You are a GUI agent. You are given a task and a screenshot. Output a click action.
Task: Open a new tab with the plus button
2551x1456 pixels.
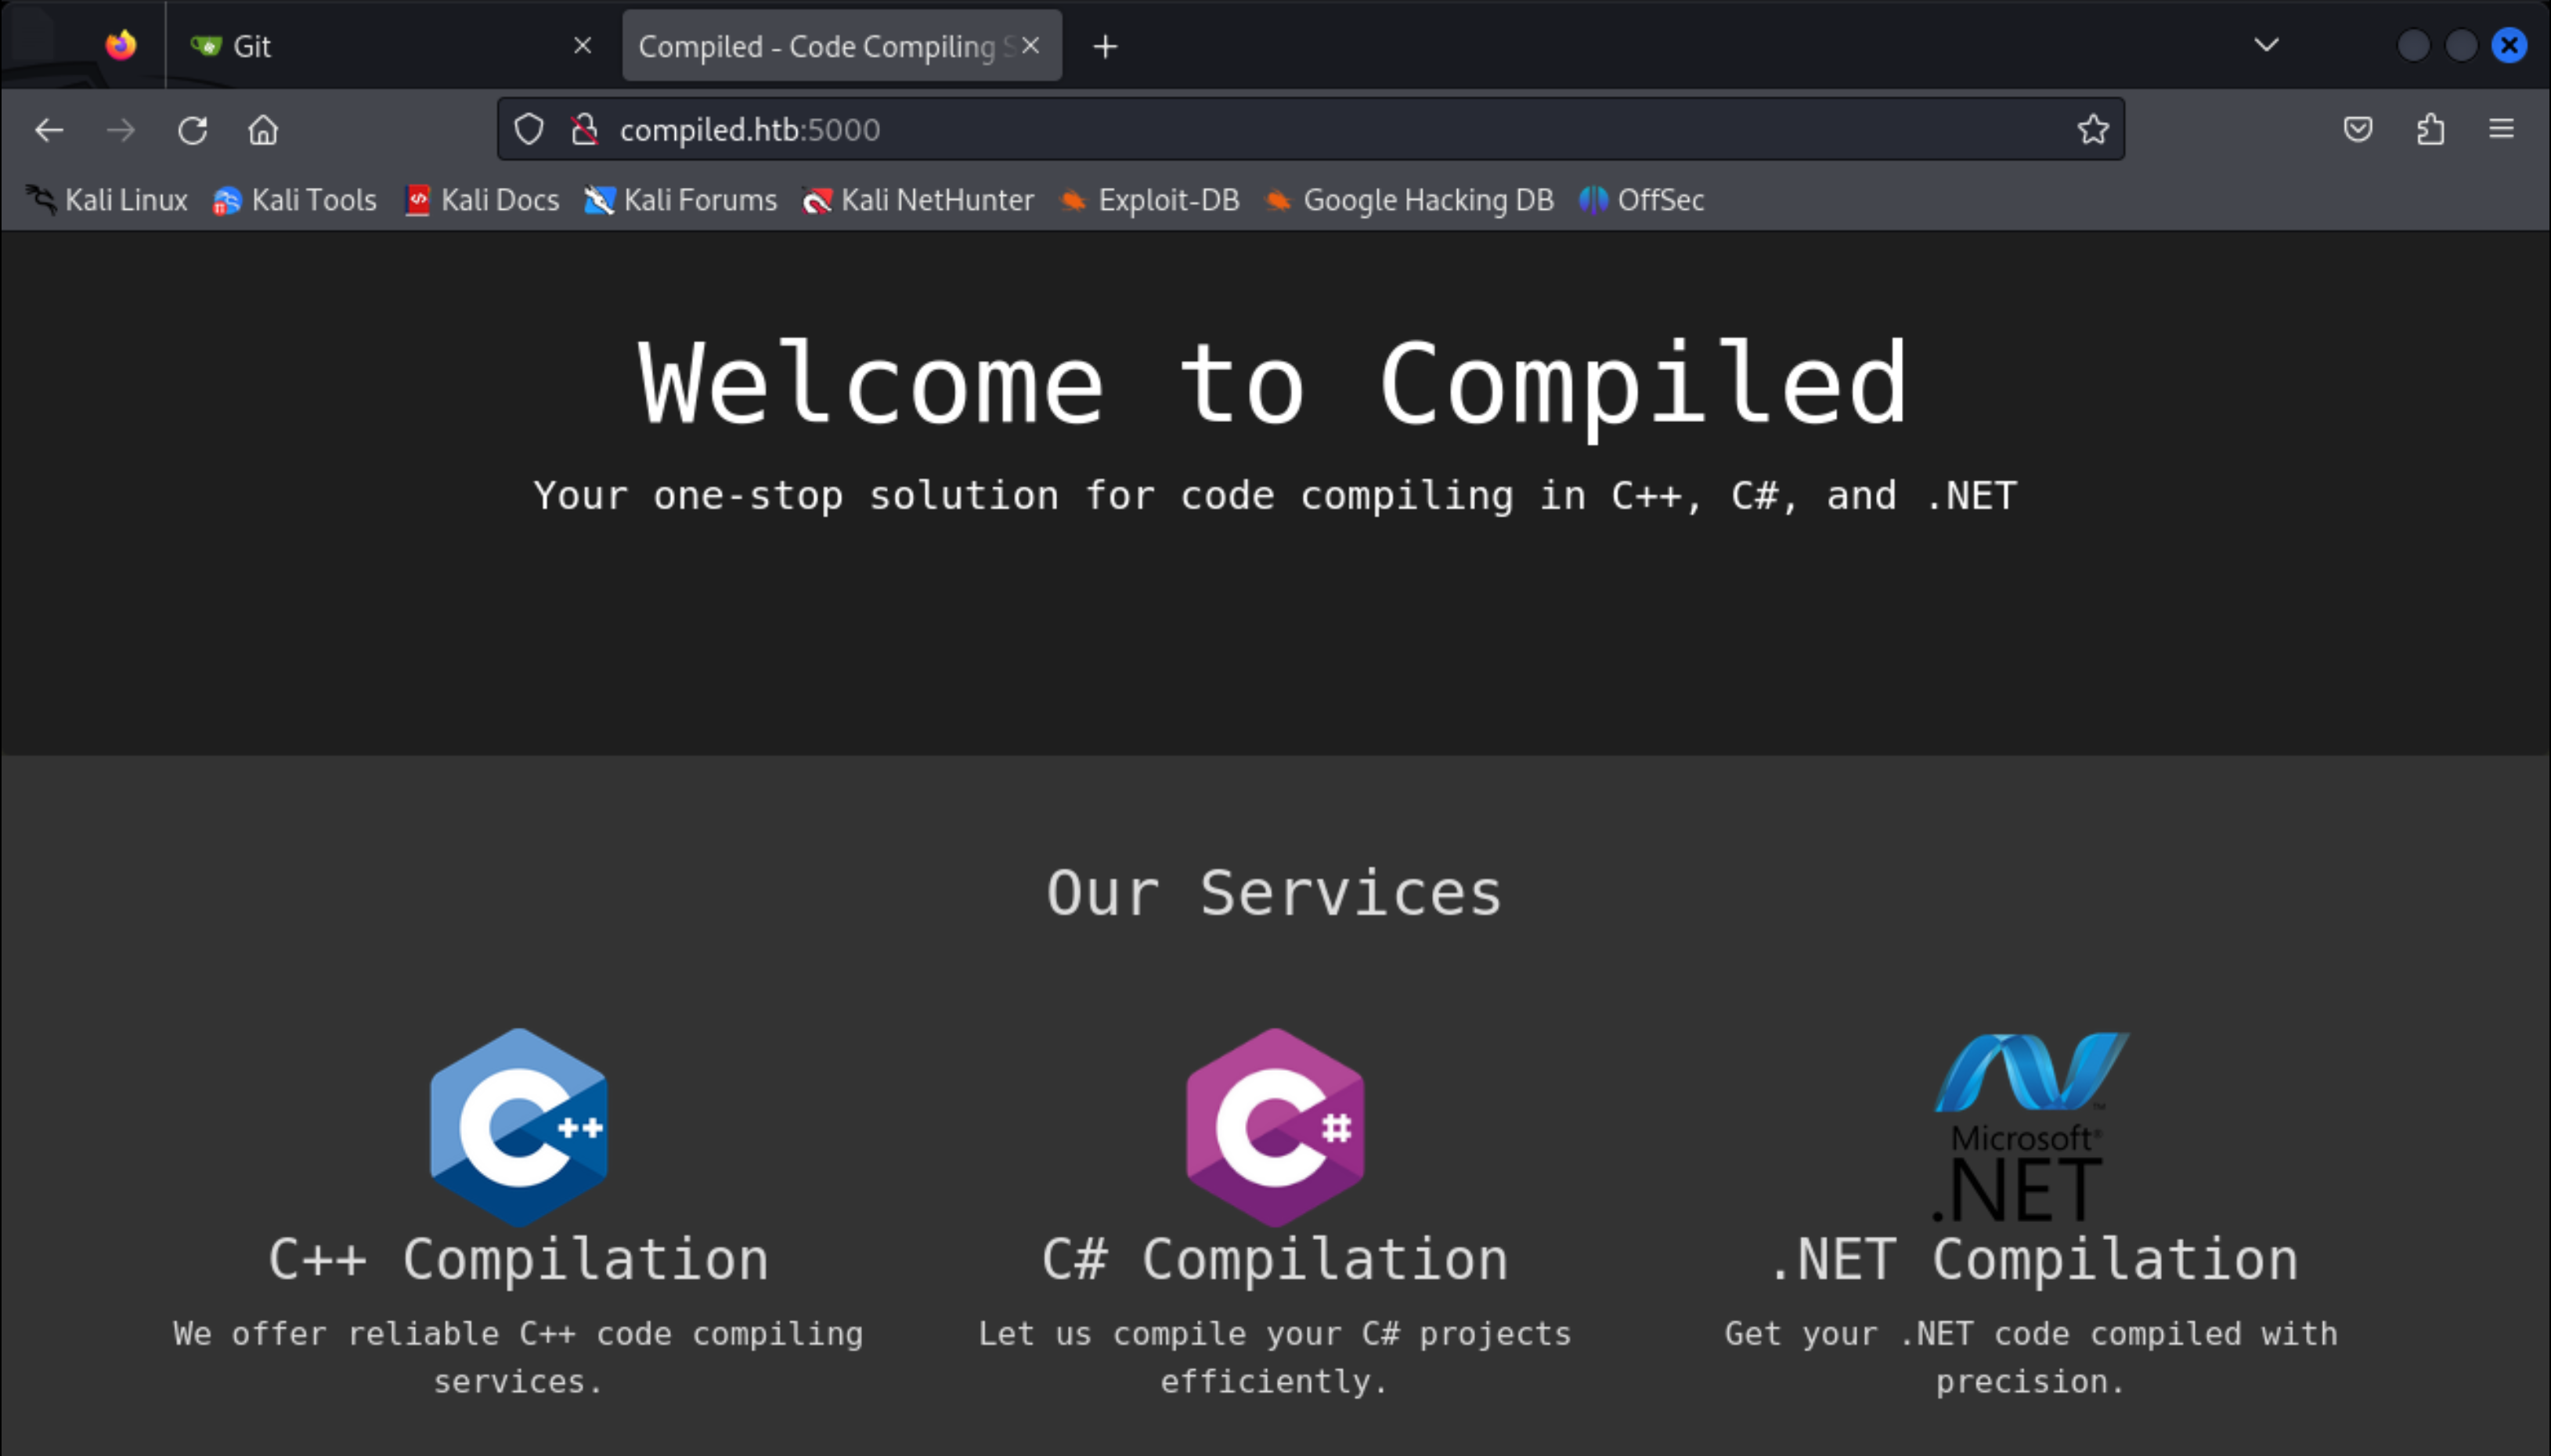1104,45
